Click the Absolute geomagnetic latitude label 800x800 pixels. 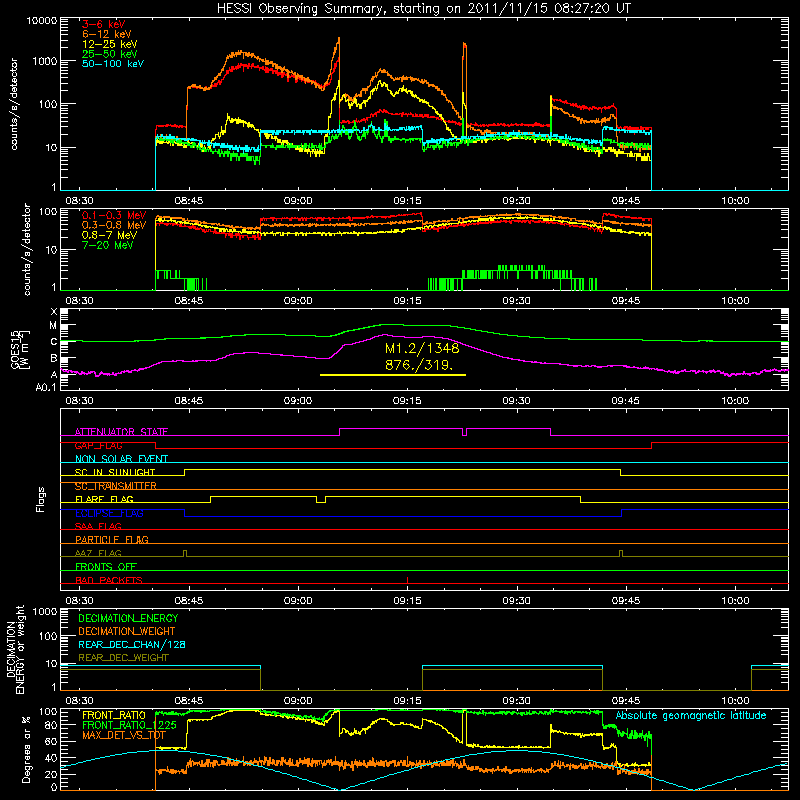click(x=691, y=716)
